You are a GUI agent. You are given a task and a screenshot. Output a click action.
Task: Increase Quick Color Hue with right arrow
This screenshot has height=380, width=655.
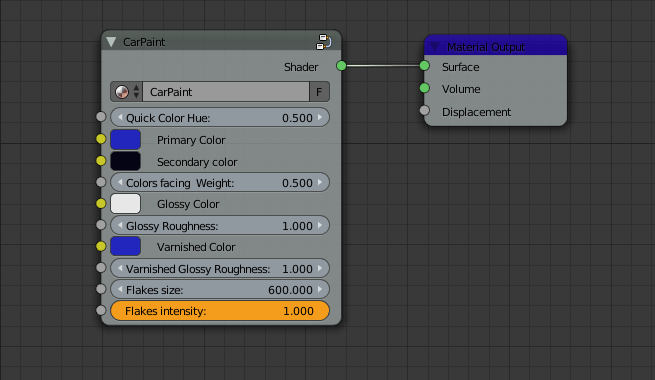[x=320, y=117]
